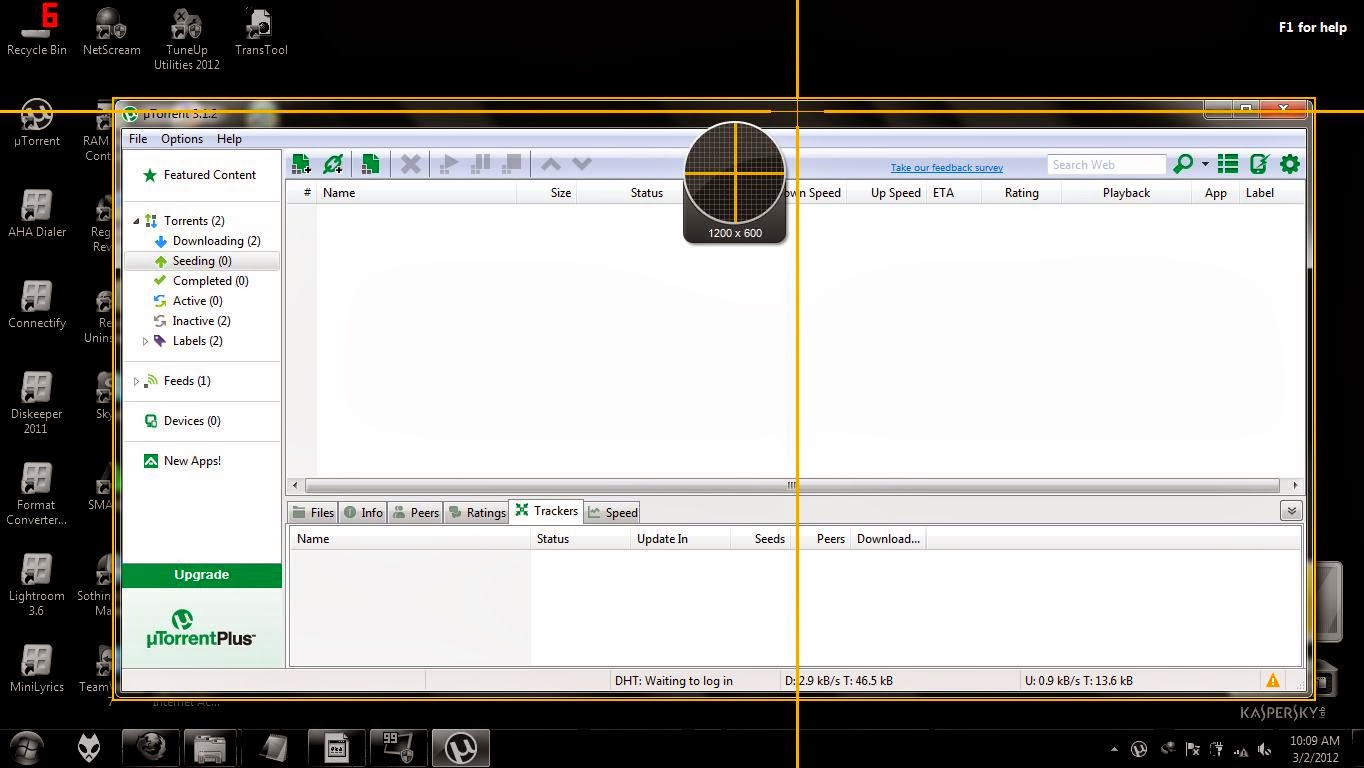Click the orange warning icon in status bar

(1273, 681)
